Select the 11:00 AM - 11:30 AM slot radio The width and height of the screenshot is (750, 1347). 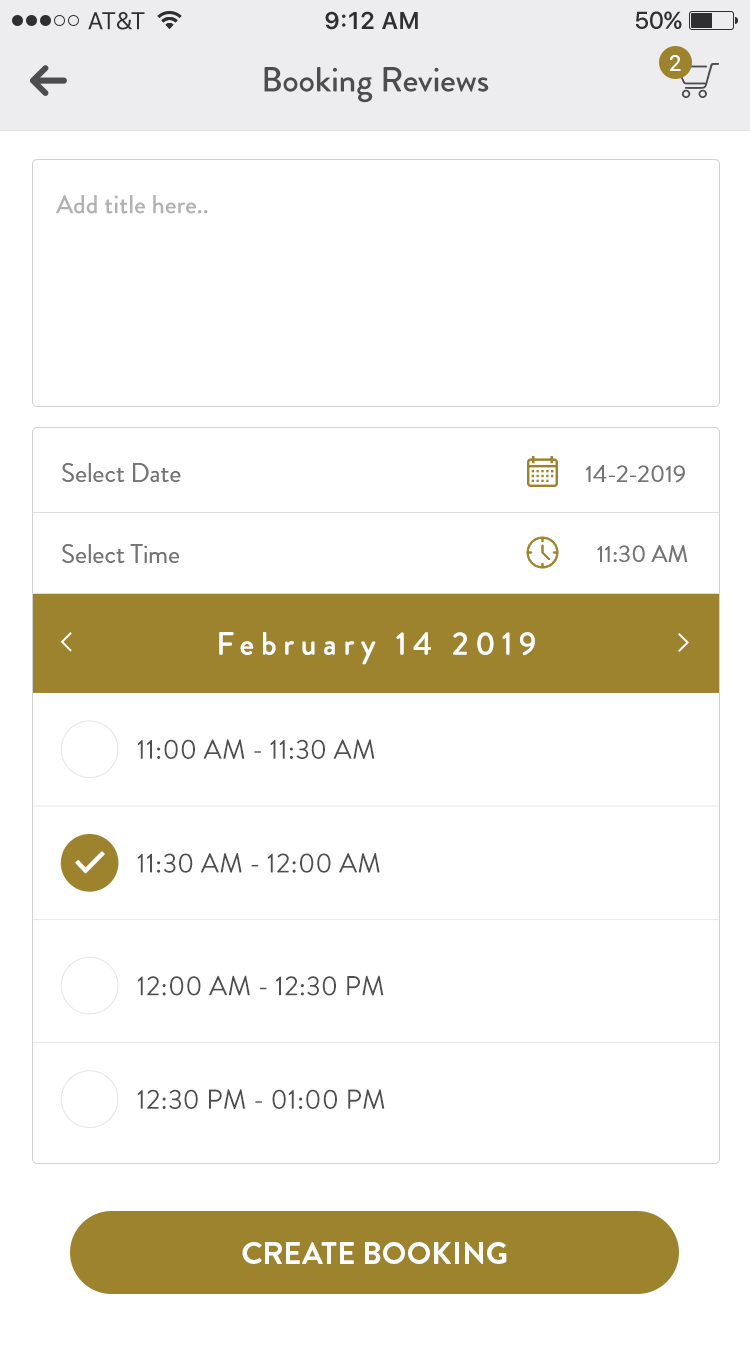click(x=90, y=749)
